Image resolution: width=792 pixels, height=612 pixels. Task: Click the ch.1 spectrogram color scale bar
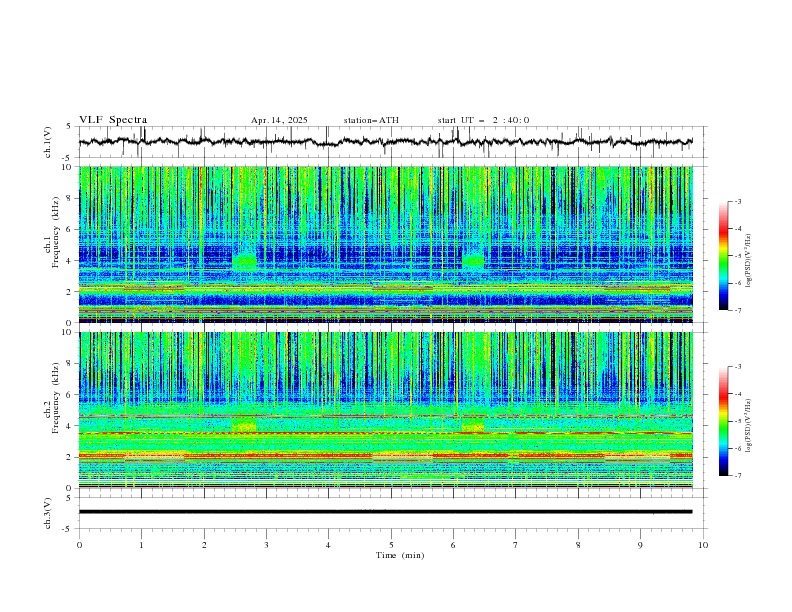[x=723, y=256]
